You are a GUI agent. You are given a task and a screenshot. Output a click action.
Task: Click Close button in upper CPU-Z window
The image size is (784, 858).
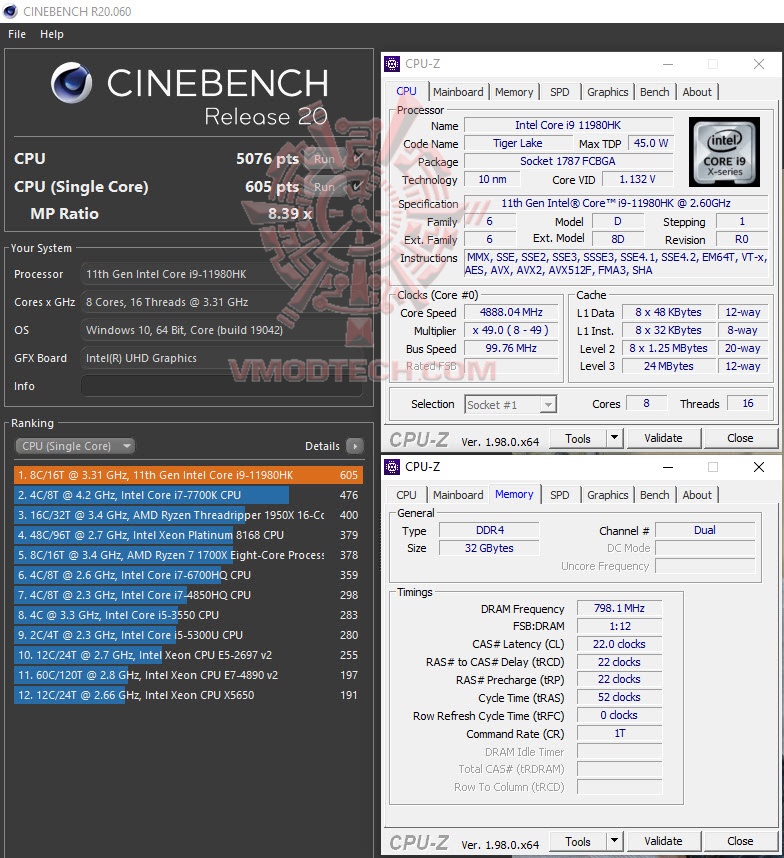(x=740, y=438)
